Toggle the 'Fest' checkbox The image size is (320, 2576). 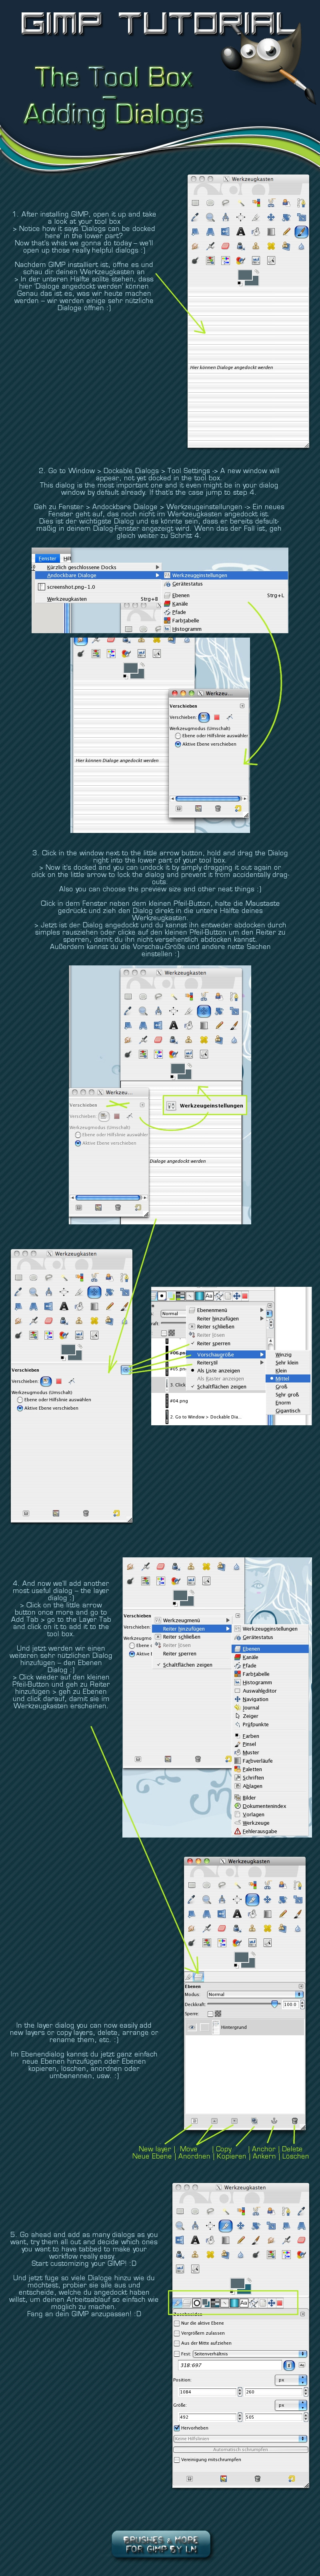pos(177,2353)
